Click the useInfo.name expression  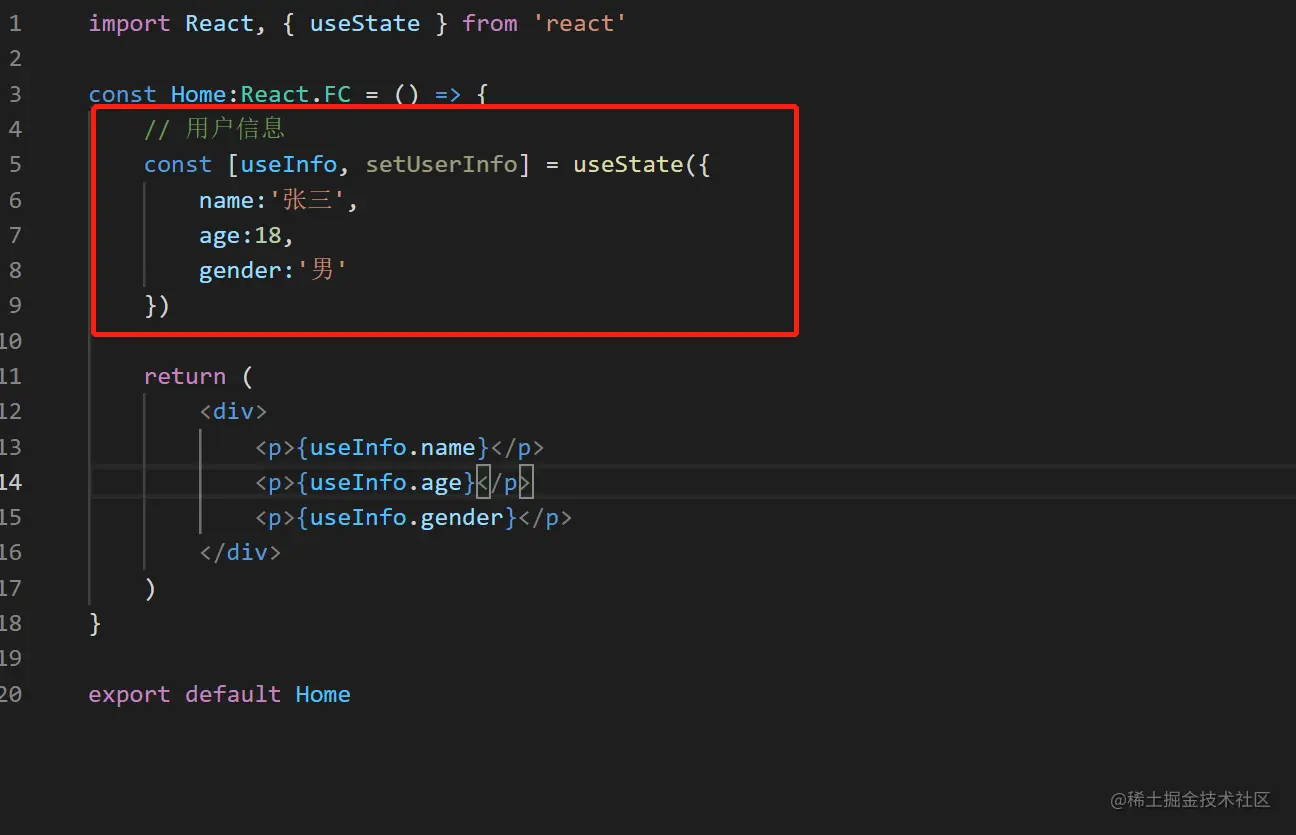click(x=392, y=447)
